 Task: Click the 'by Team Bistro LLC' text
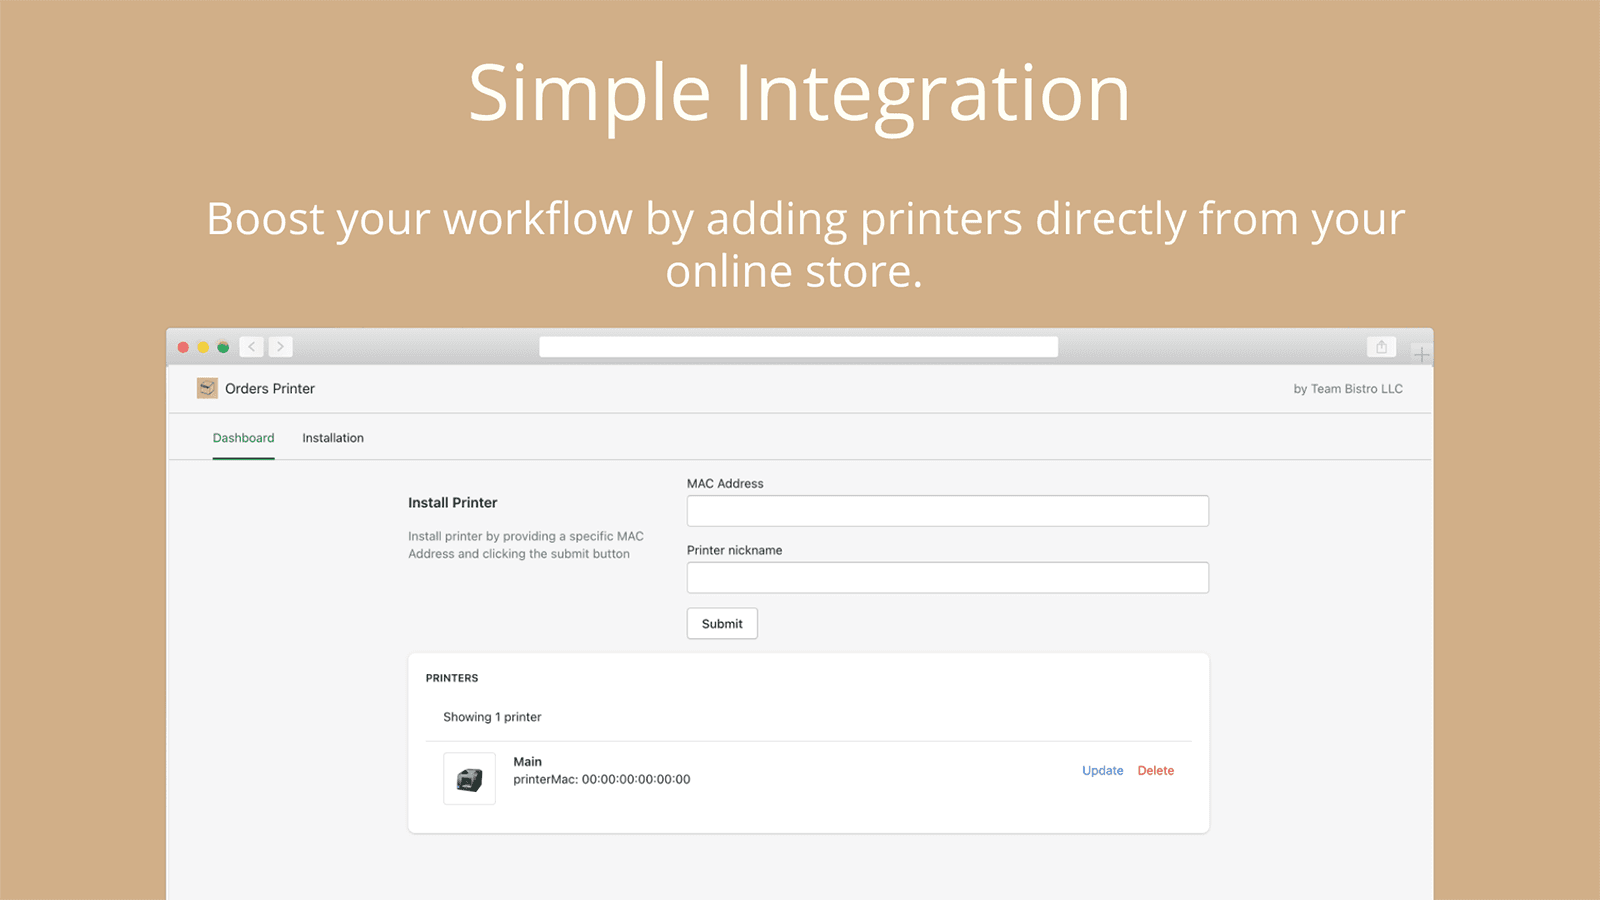pyautogui.click(x=1347, y=389)
